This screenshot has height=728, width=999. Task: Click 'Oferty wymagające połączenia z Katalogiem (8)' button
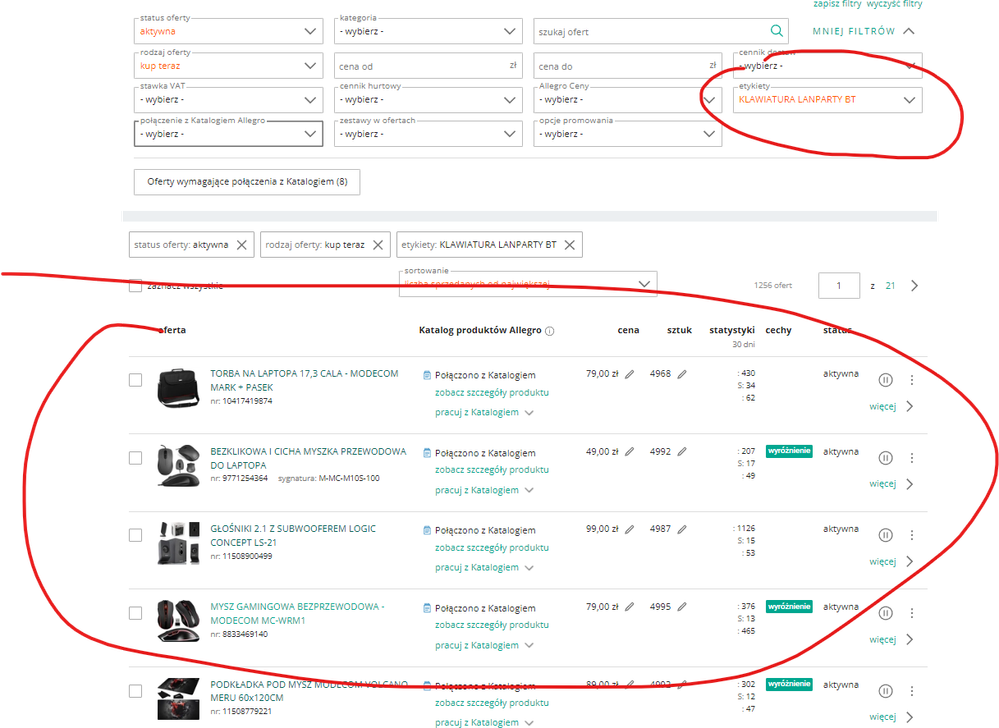coord(247,182)
